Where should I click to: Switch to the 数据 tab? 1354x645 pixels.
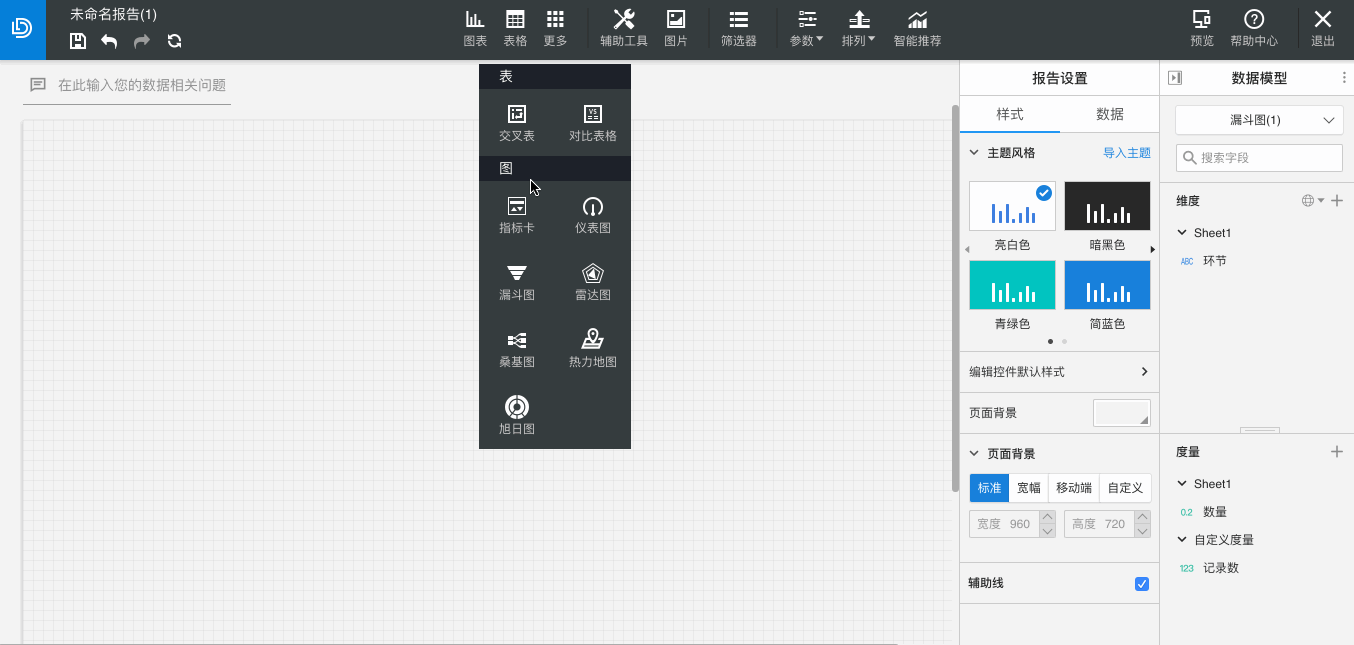(x=1109, y=114)
